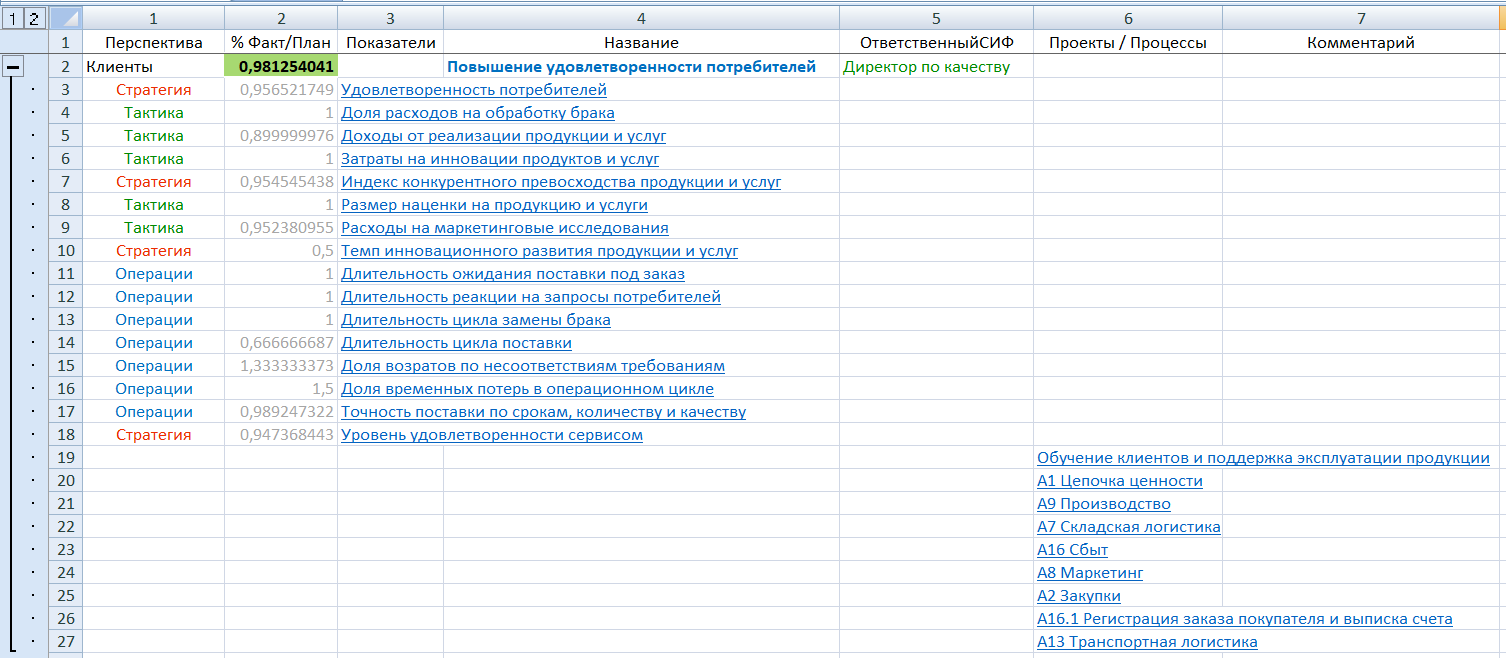Open the 'Доля расходов на обработку брака' link
1506x658 pixels.
tap(478, 113)
